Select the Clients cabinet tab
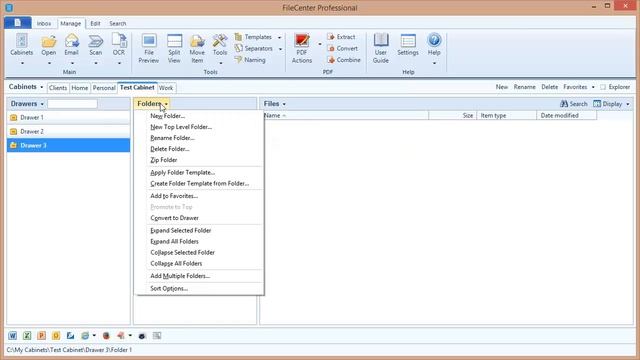The height and width of the screenshot is (360, 640). tap(58, 88)
